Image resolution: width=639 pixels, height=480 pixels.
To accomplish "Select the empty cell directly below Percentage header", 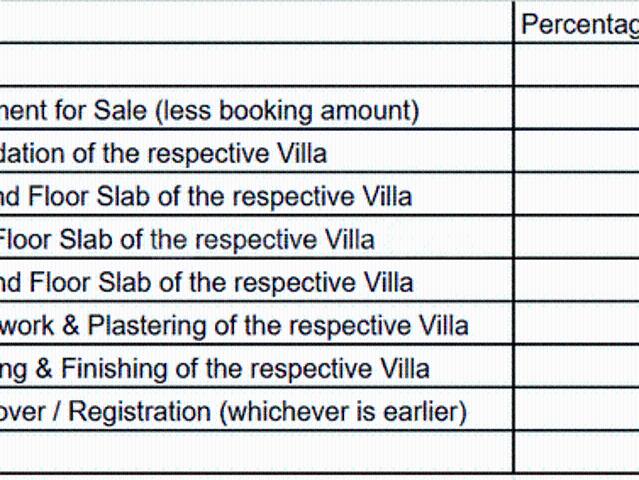I will point(577,66).
